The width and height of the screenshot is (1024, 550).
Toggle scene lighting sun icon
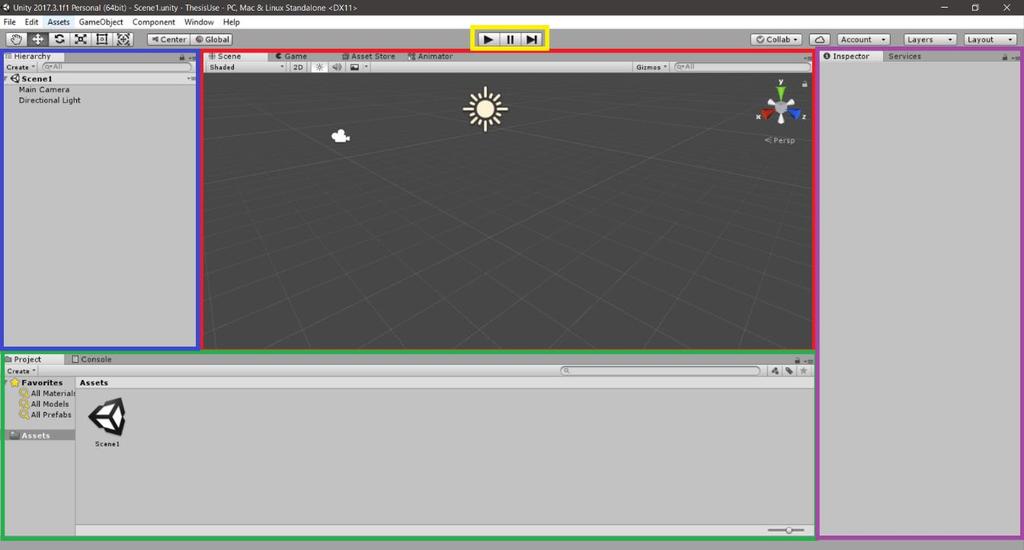click(319, 67)
